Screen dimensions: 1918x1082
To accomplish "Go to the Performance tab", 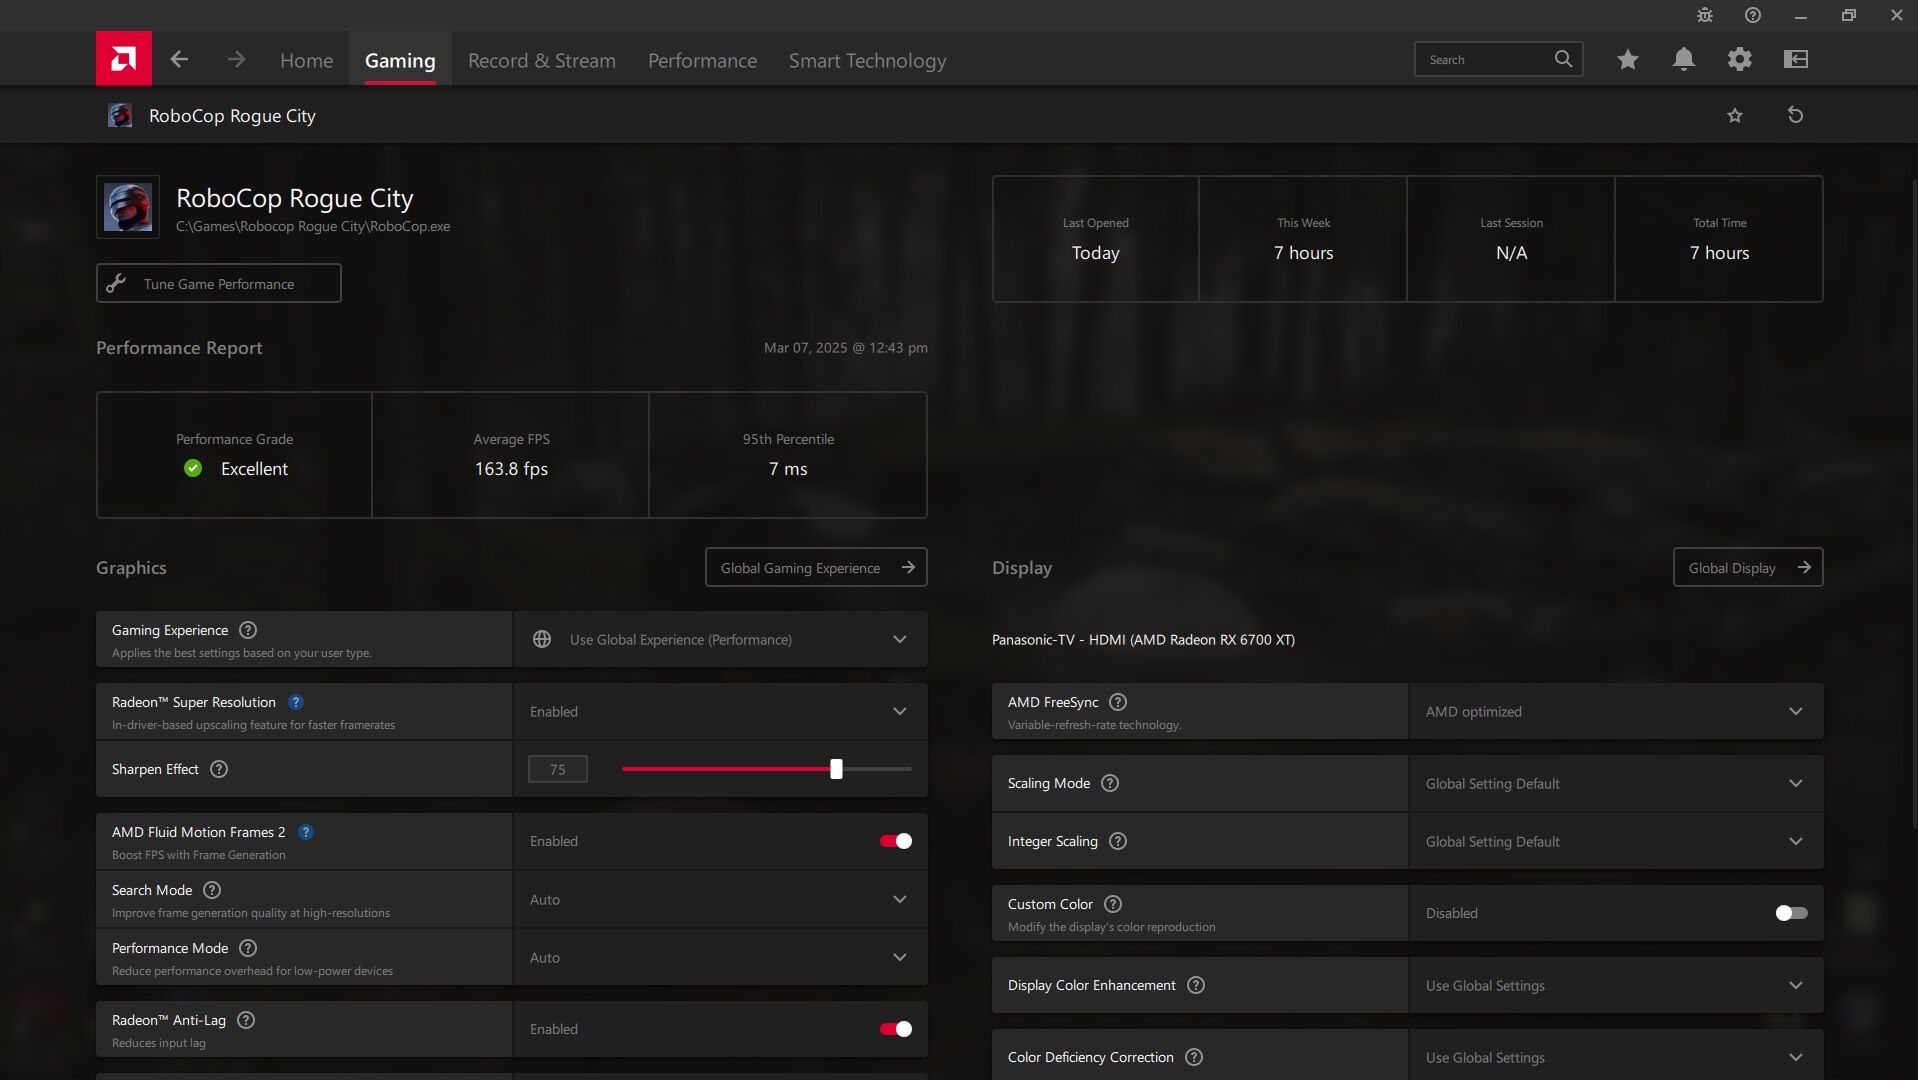I will pyautogui.click(x=702, y=60).
